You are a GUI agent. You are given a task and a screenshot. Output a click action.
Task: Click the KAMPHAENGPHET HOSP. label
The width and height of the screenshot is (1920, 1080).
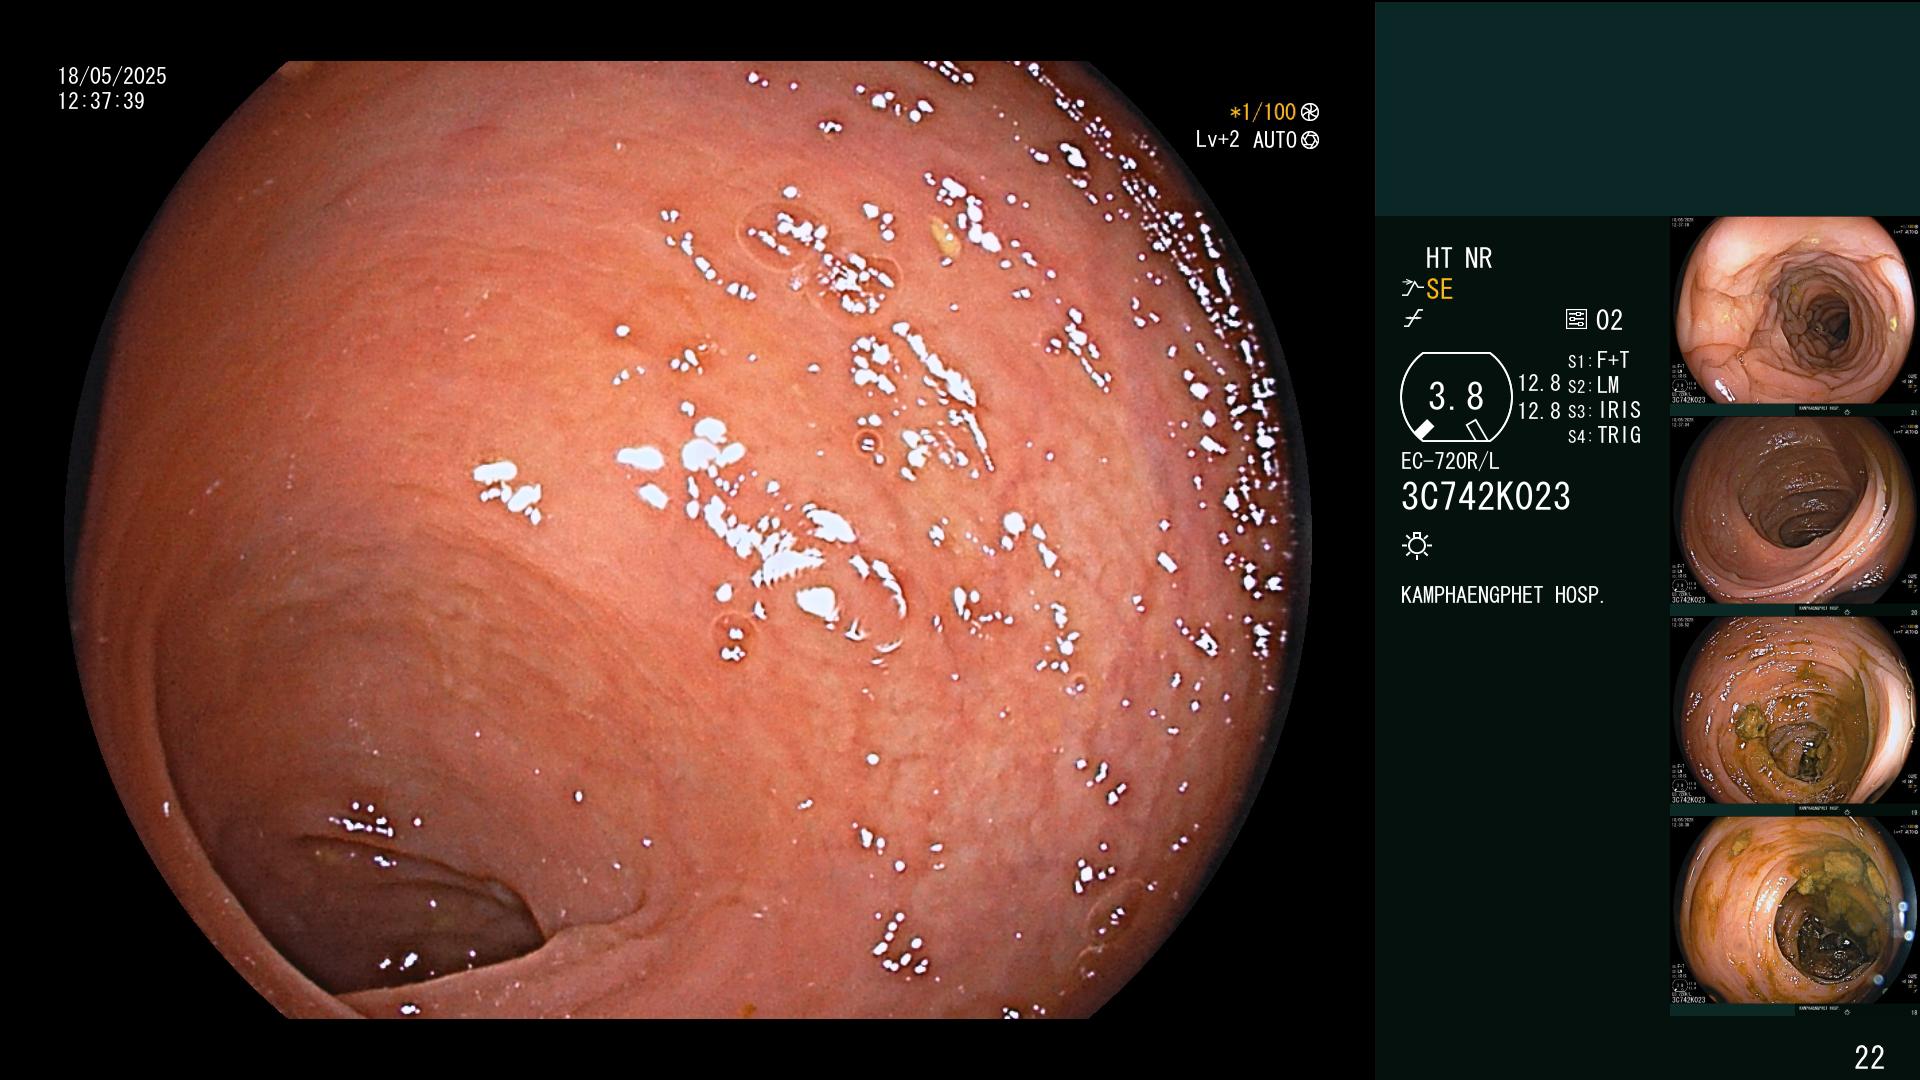[1503, 595]
